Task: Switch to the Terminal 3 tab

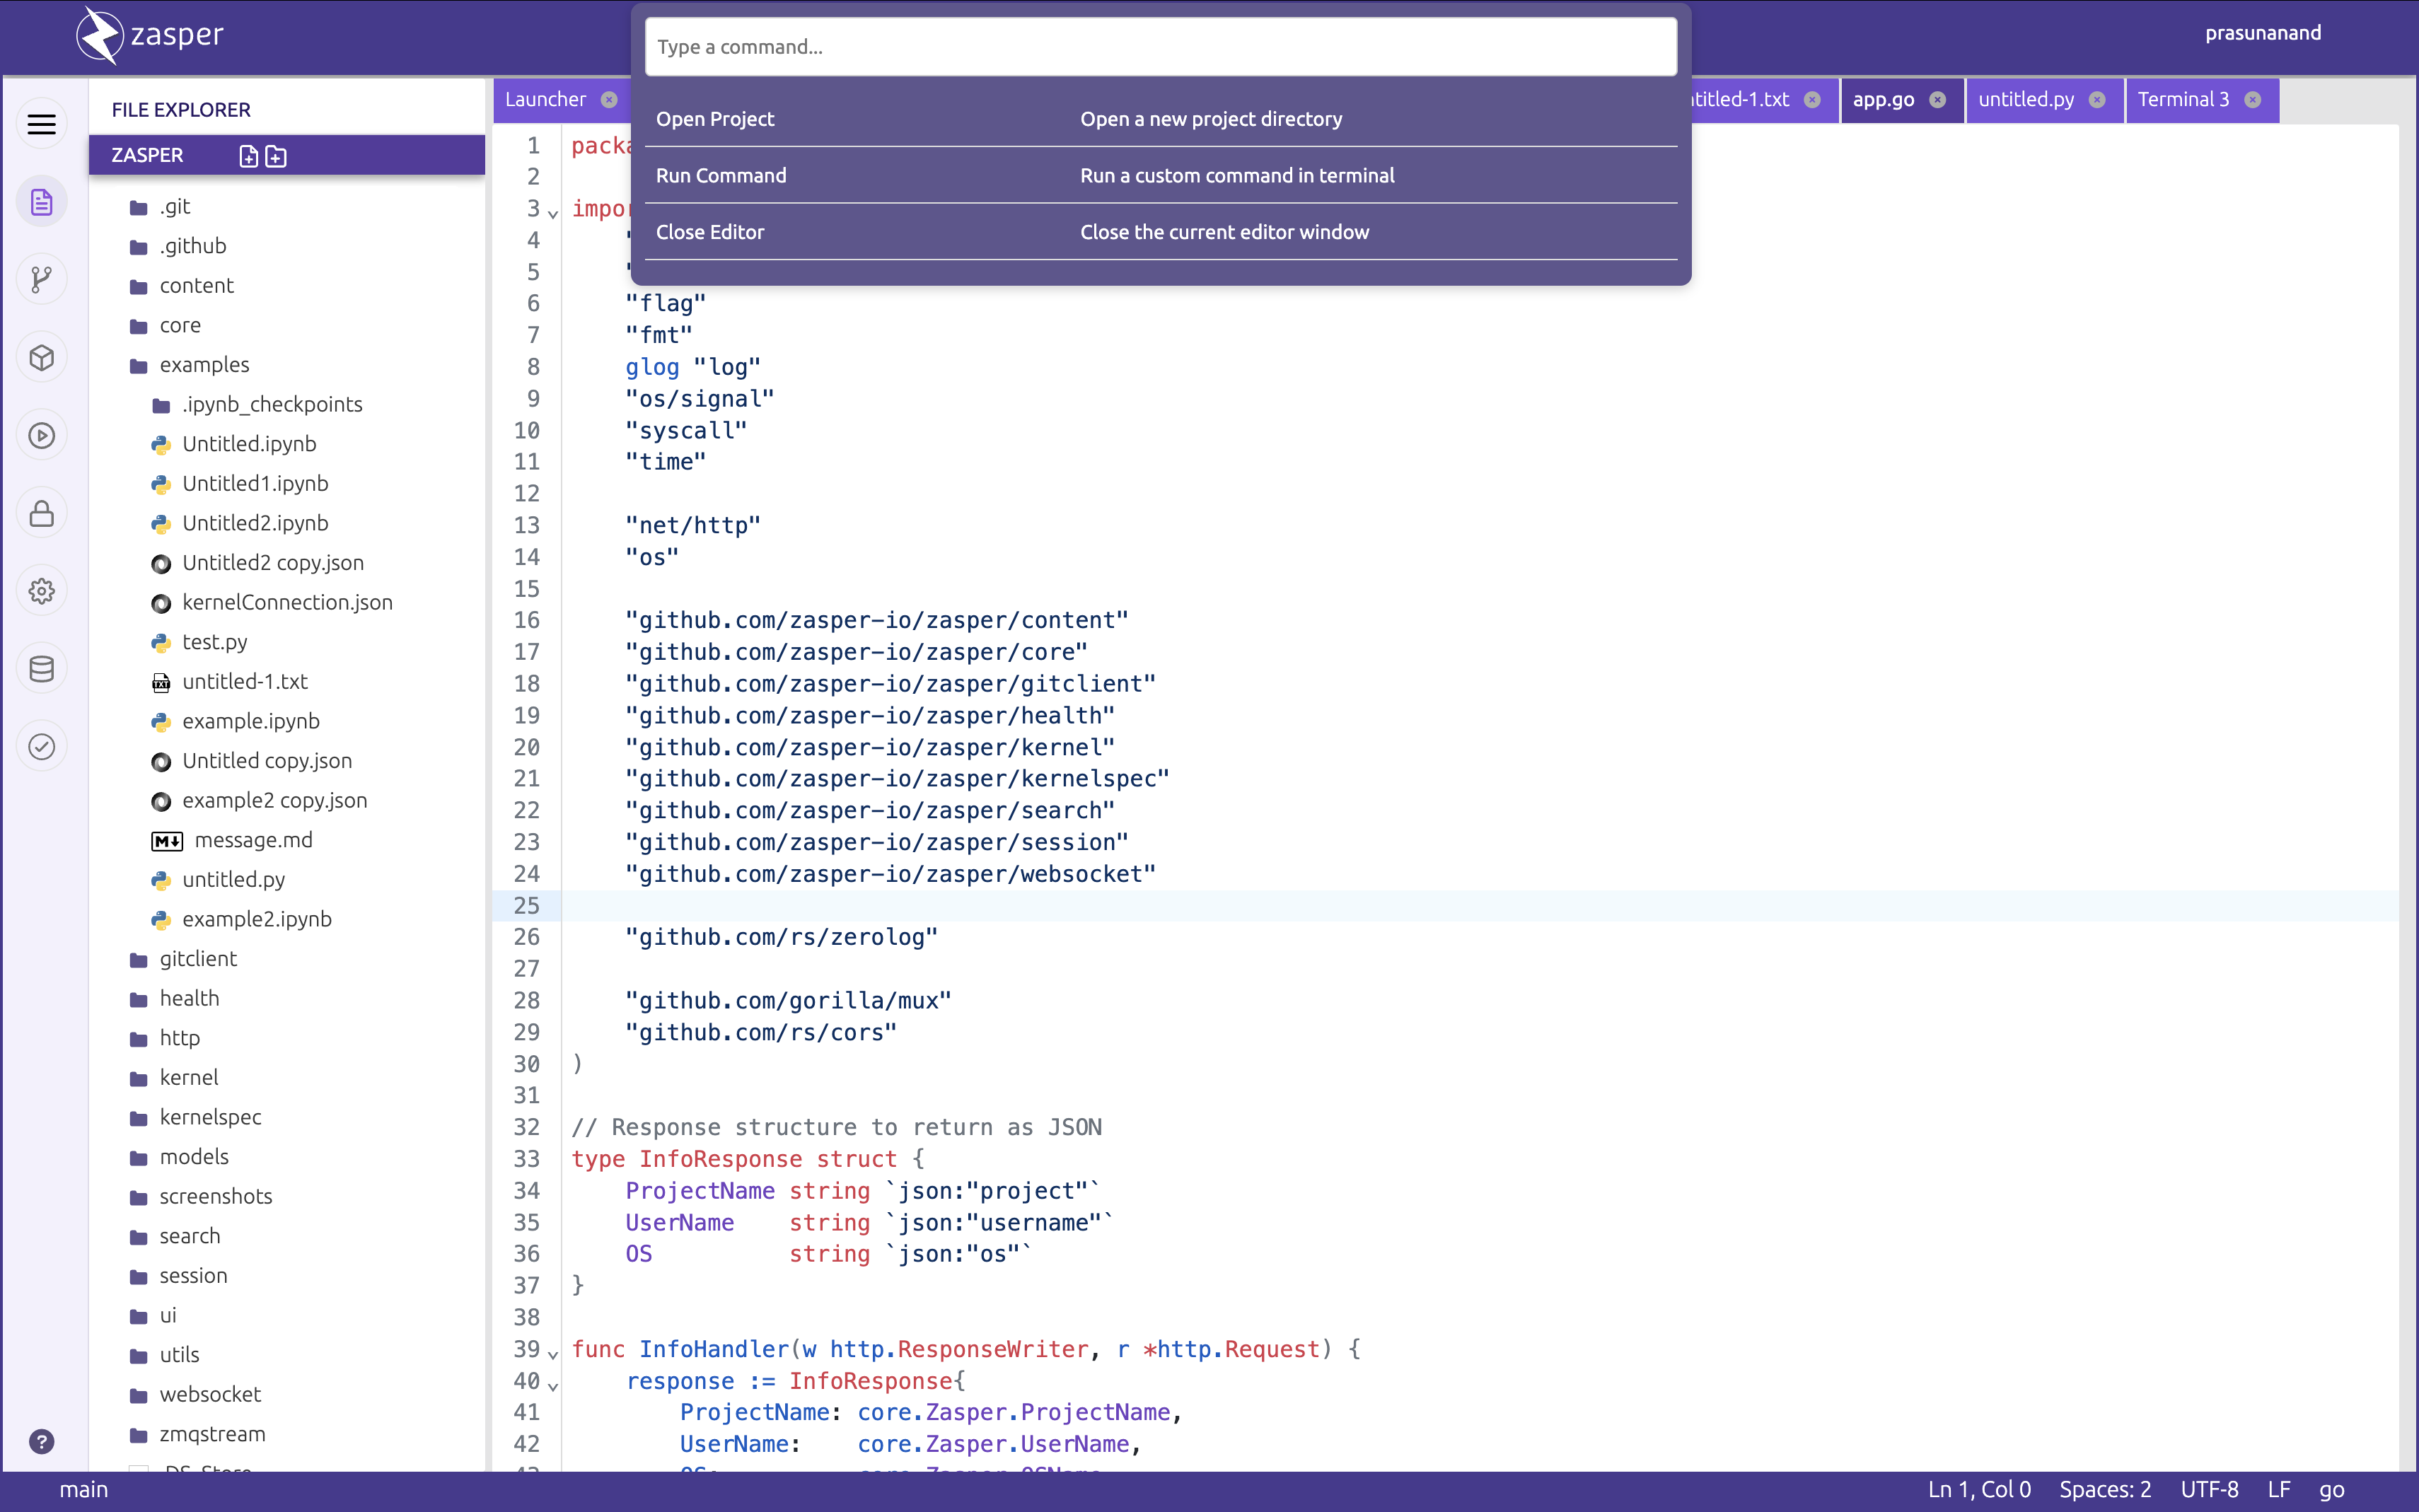Action: [x=2183, y=99]
